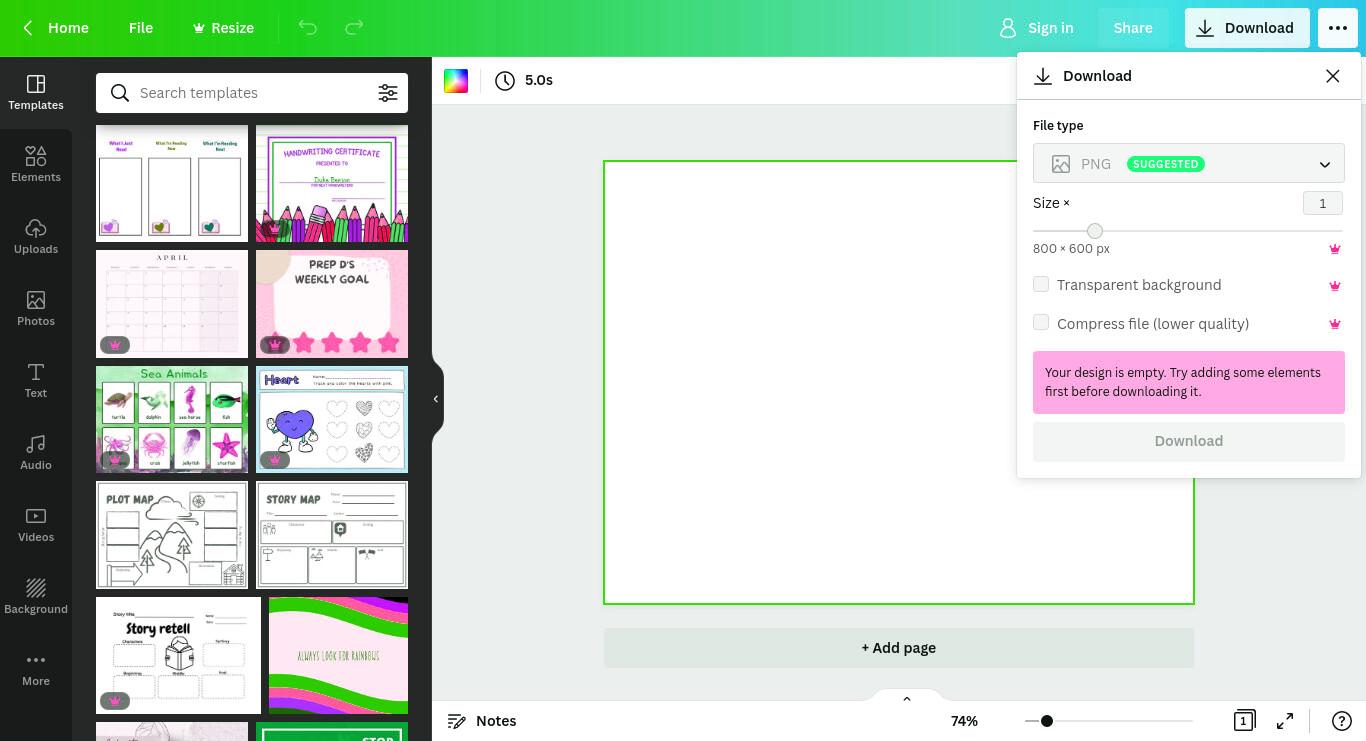
Task: Click the crown icon beside Compress file
Action: pos(1334,324)
